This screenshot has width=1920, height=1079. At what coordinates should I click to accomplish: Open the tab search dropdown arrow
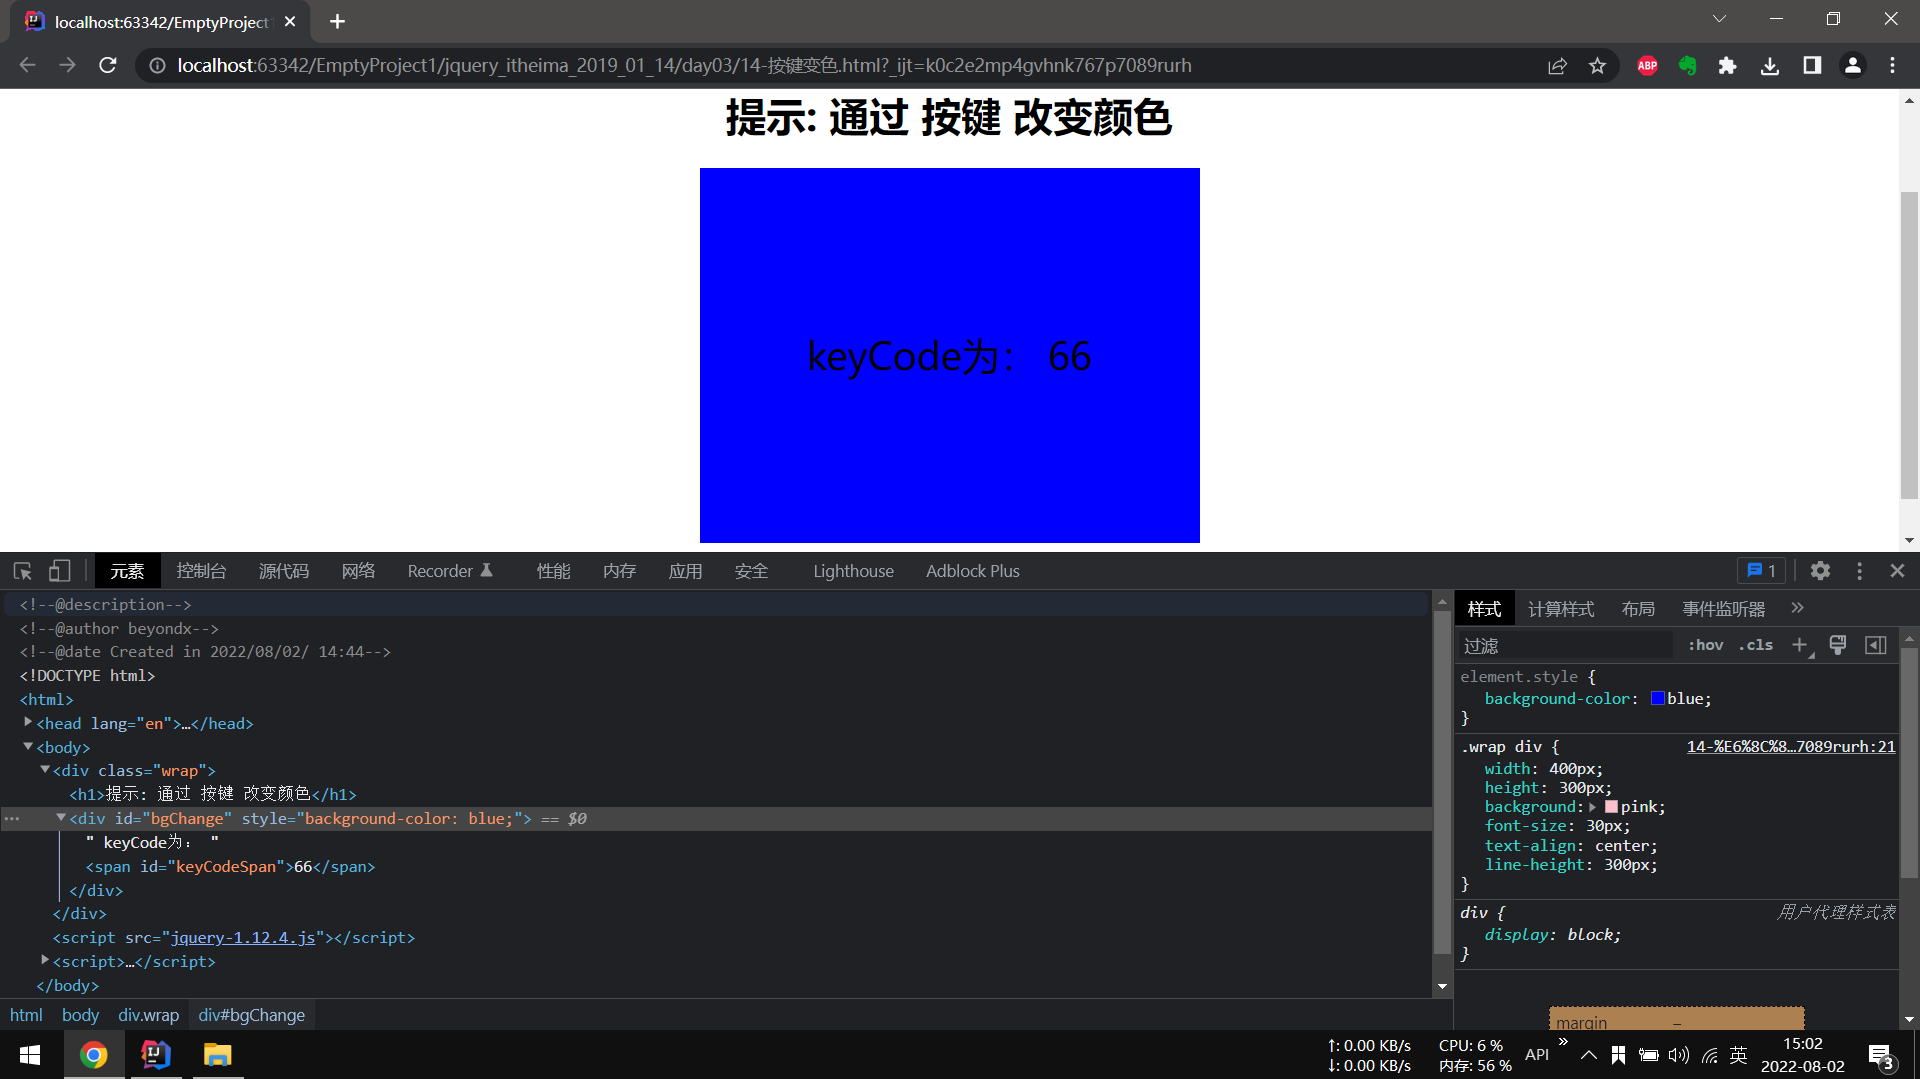1719,19
